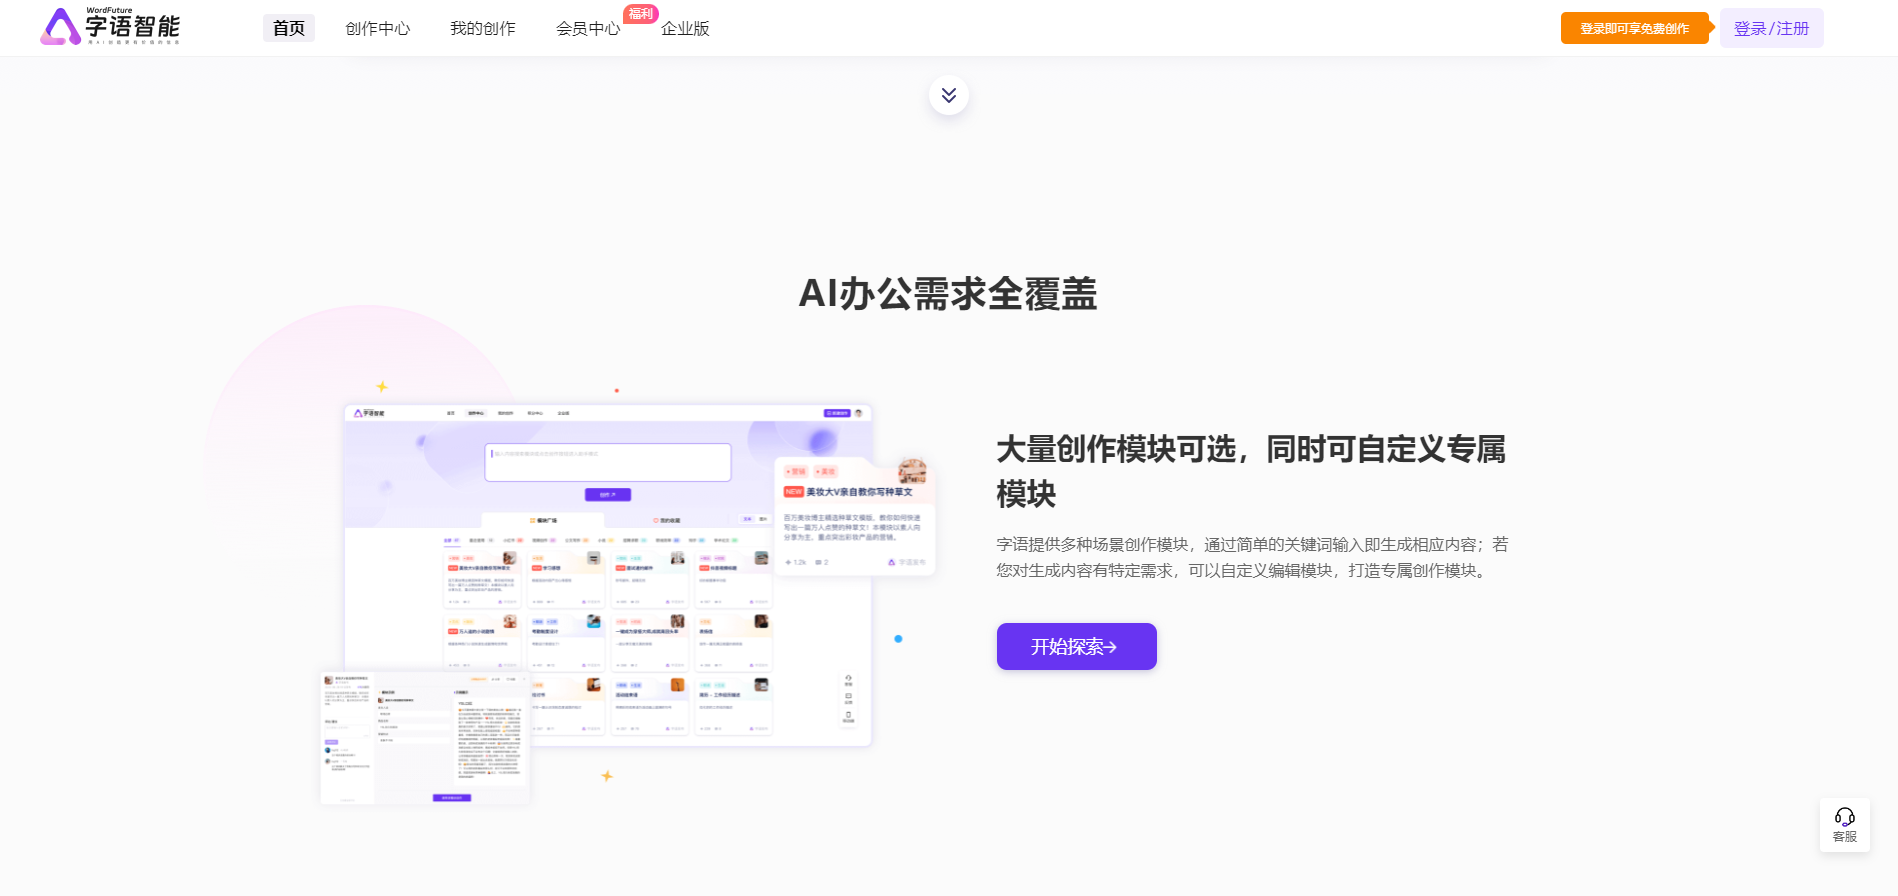This screenshot has width=1898, height=896.
Task: Click the 美妆大V亲自教你写种草文 card
Action: point(855,515)
